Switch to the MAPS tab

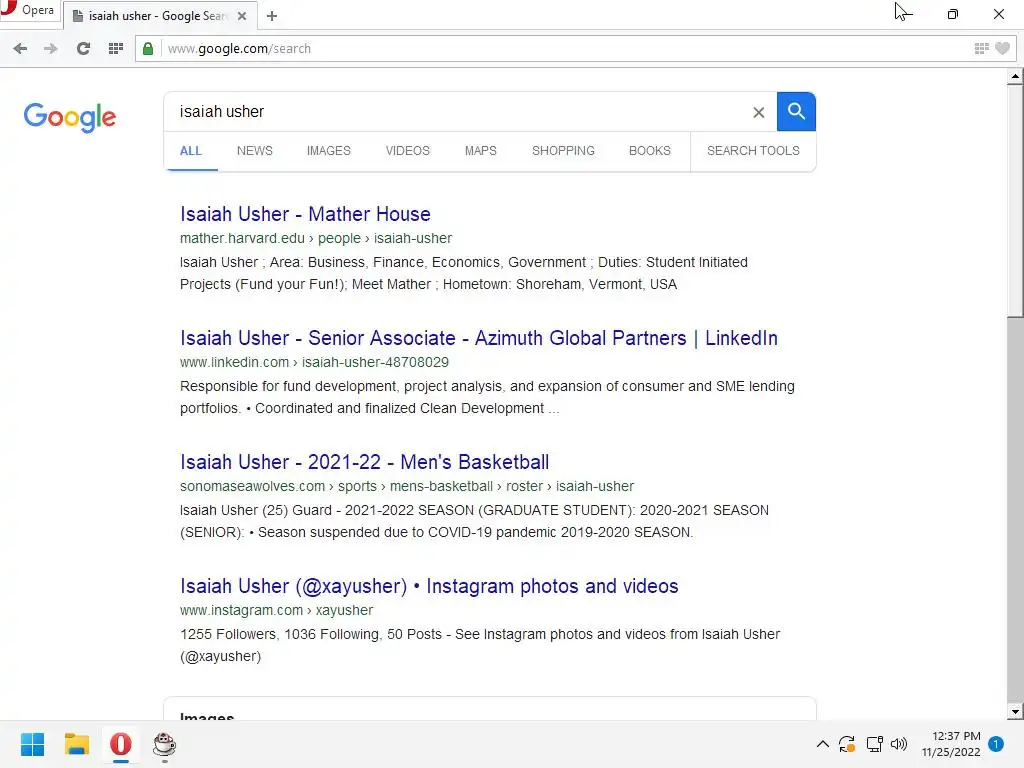pyautogui.click(x=481, y=151)
